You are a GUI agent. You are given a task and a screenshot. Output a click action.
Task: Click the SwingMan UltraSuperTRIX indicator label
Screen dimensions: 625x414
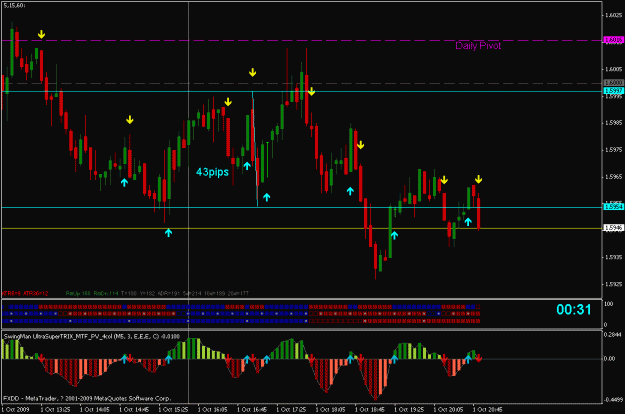click(x=91, y=337)
